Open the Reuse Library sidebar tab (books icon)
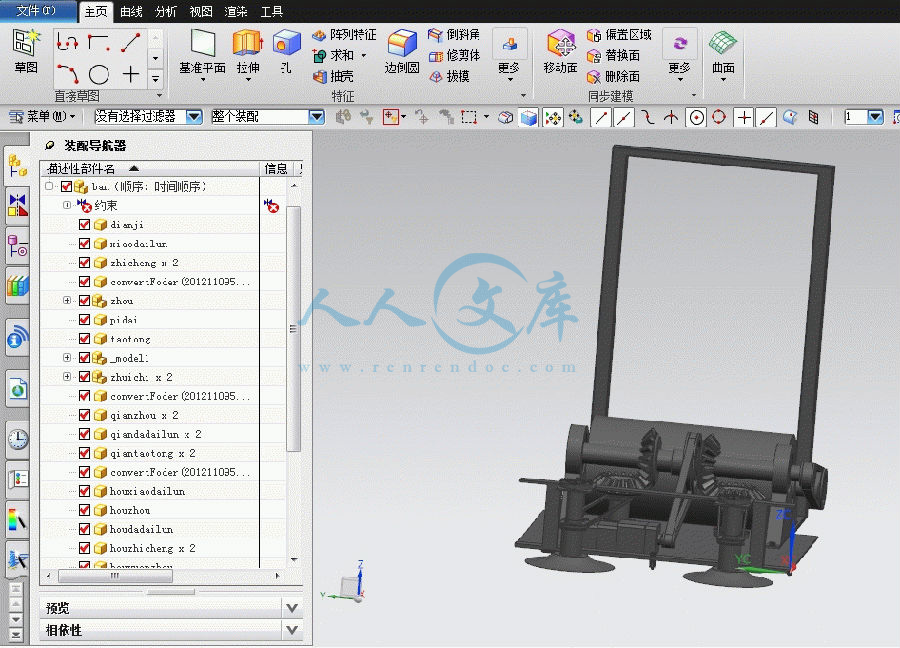Screen dimensions: 900x648 click(17, 285)
